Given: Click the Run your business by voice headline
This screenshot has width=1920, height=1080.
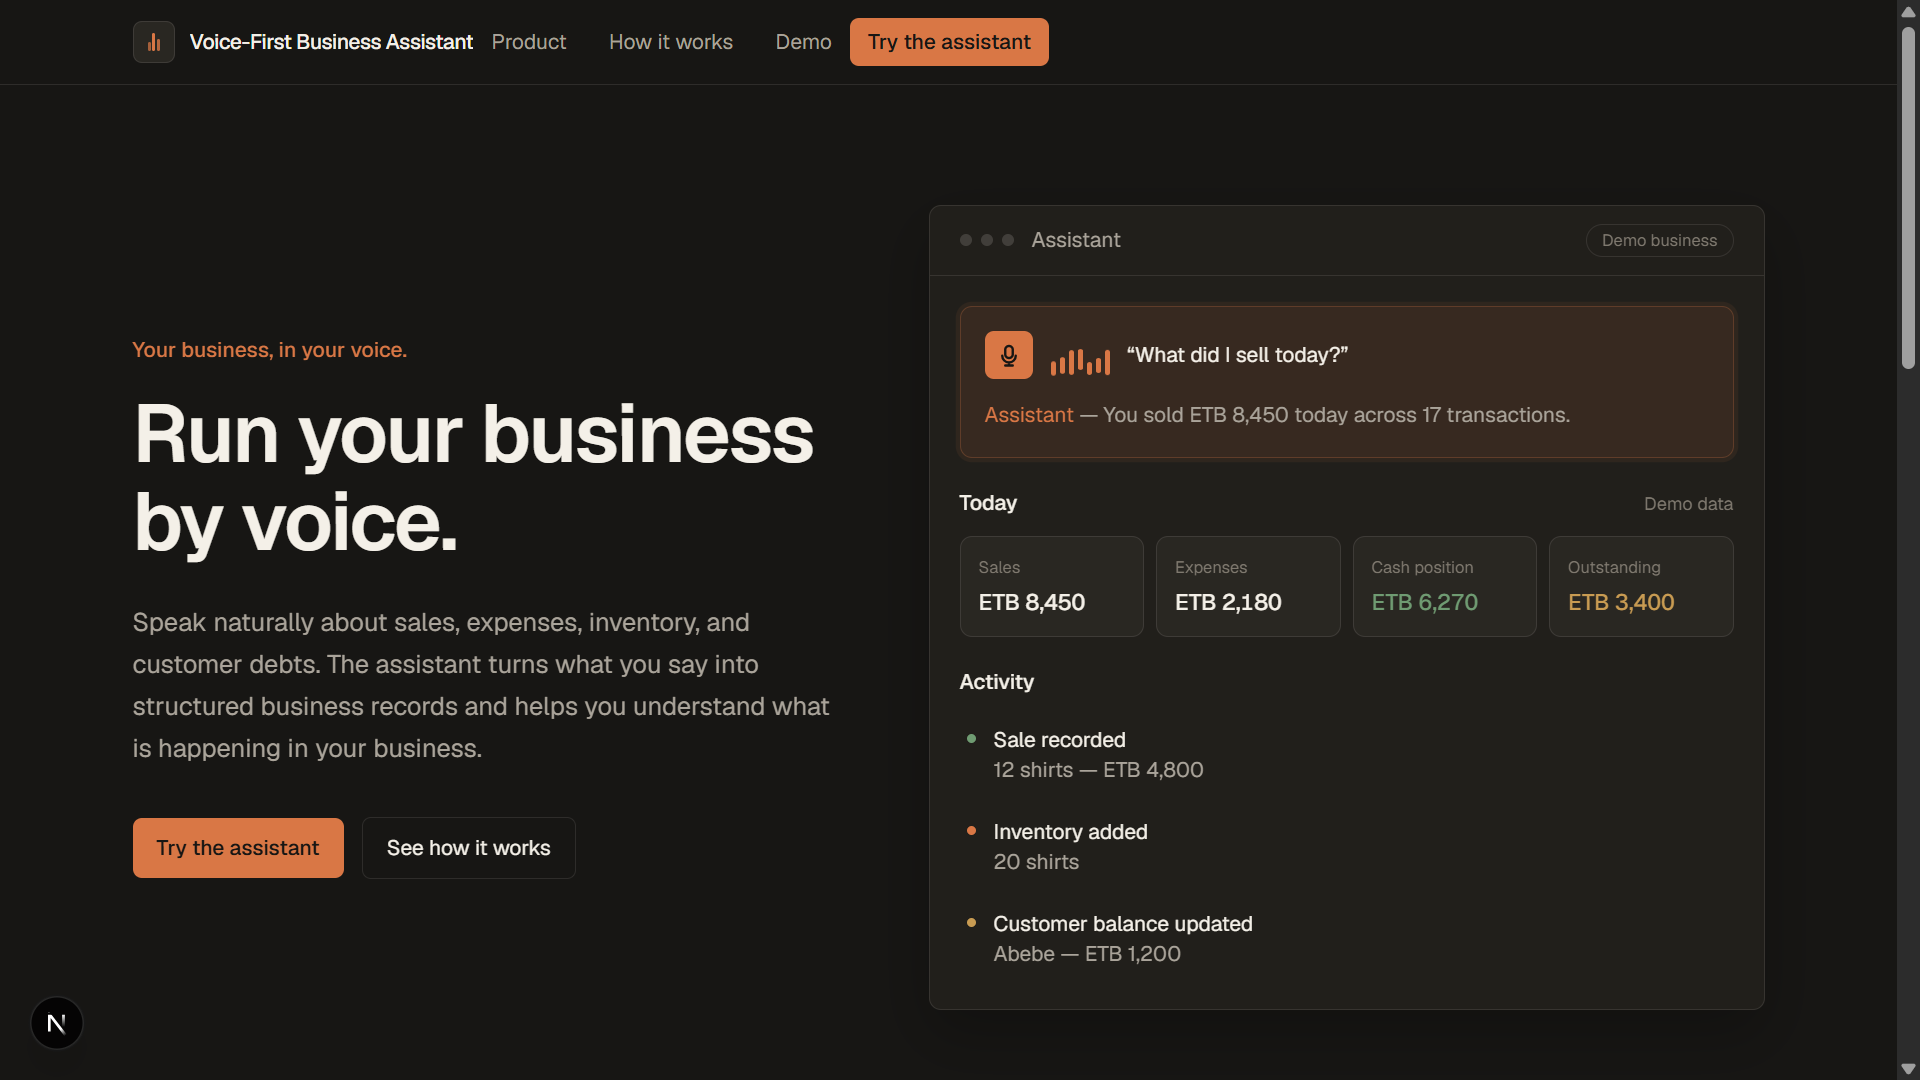Looking at the screenshot, I should coord(474,478).
